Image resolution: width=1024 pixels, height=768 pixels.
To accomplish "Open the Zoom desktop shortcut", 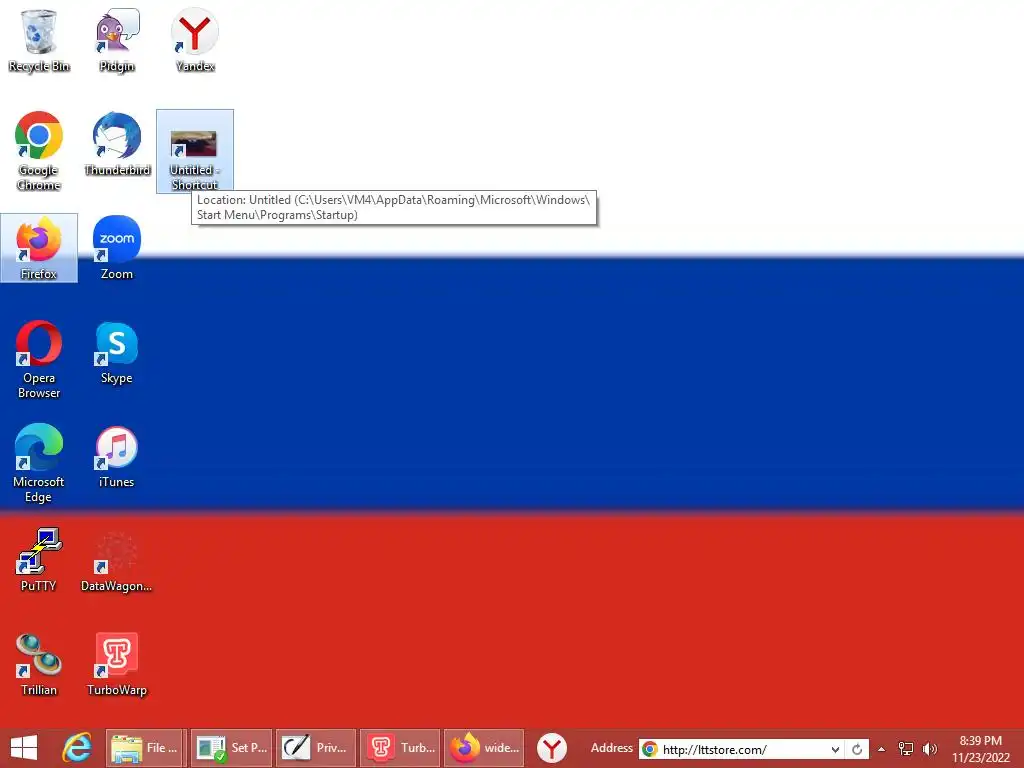I will [116, 248].
